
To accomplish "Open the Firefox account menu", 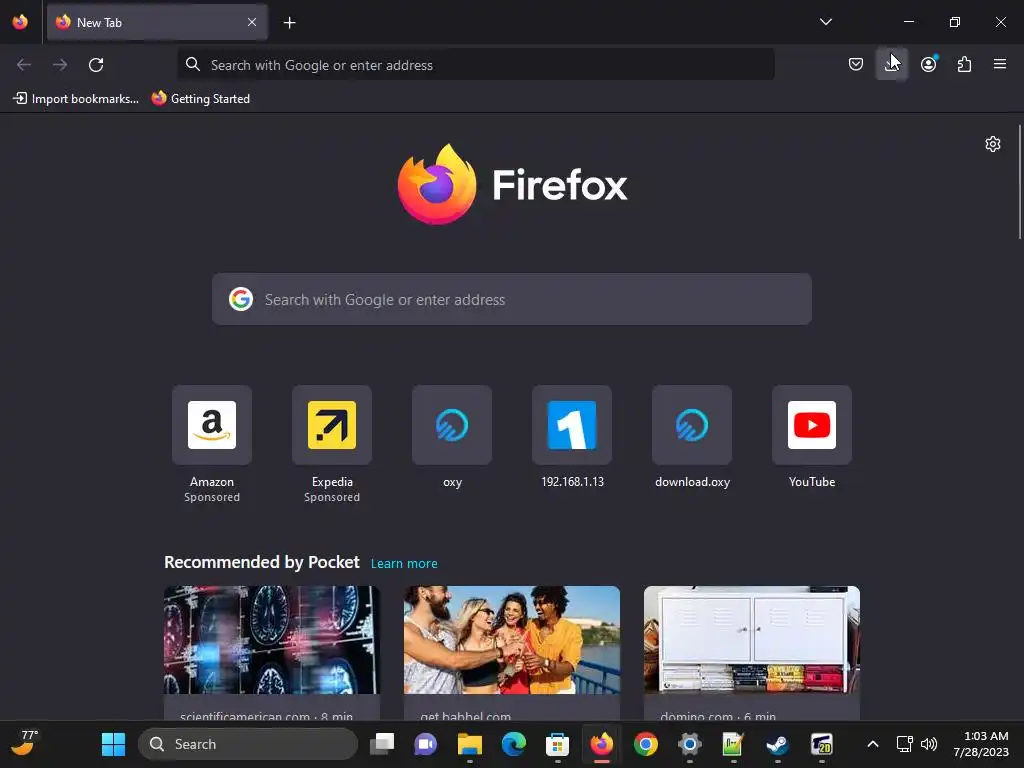I will [929, 64].
